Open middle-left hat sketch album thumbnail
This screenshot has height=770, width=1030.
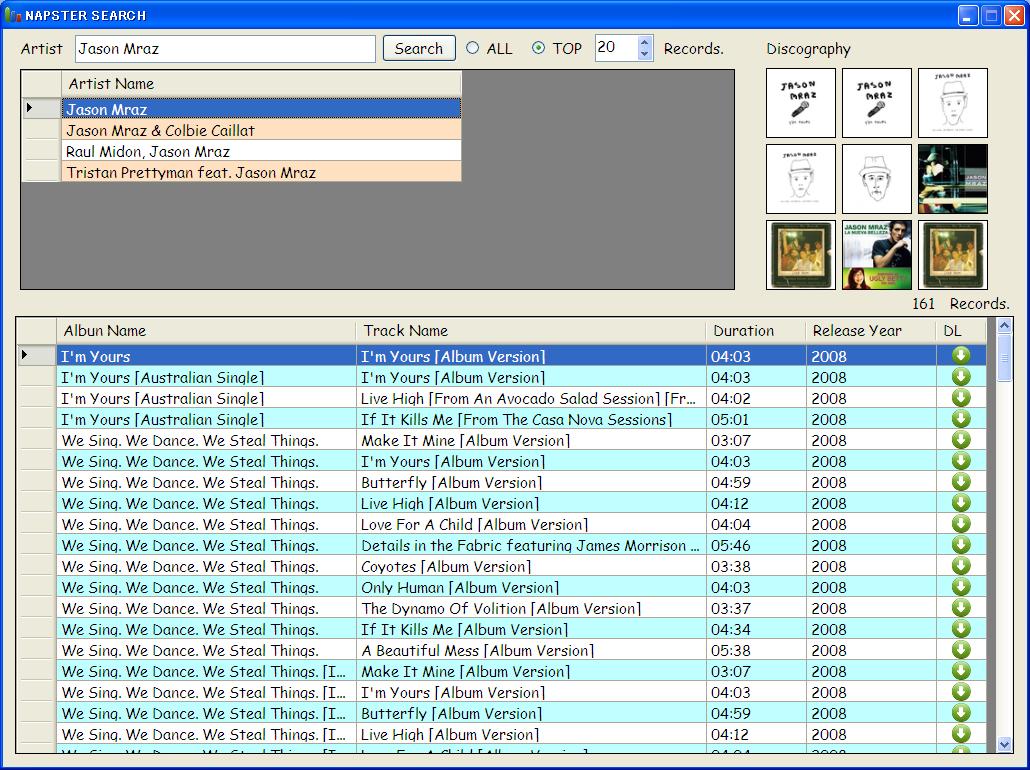(x=801, y=179)
